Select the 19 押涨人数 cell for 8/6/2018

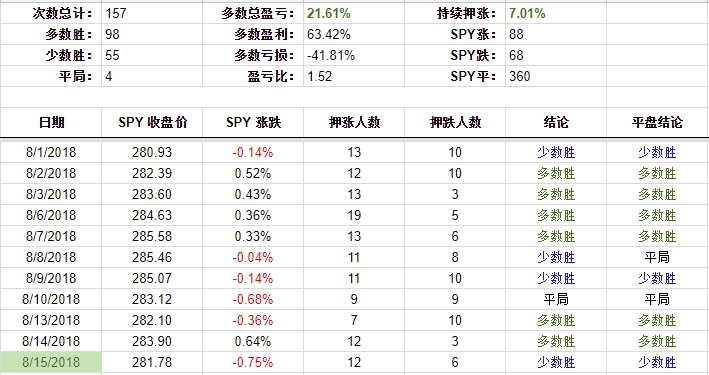click(x=354, y=215)
